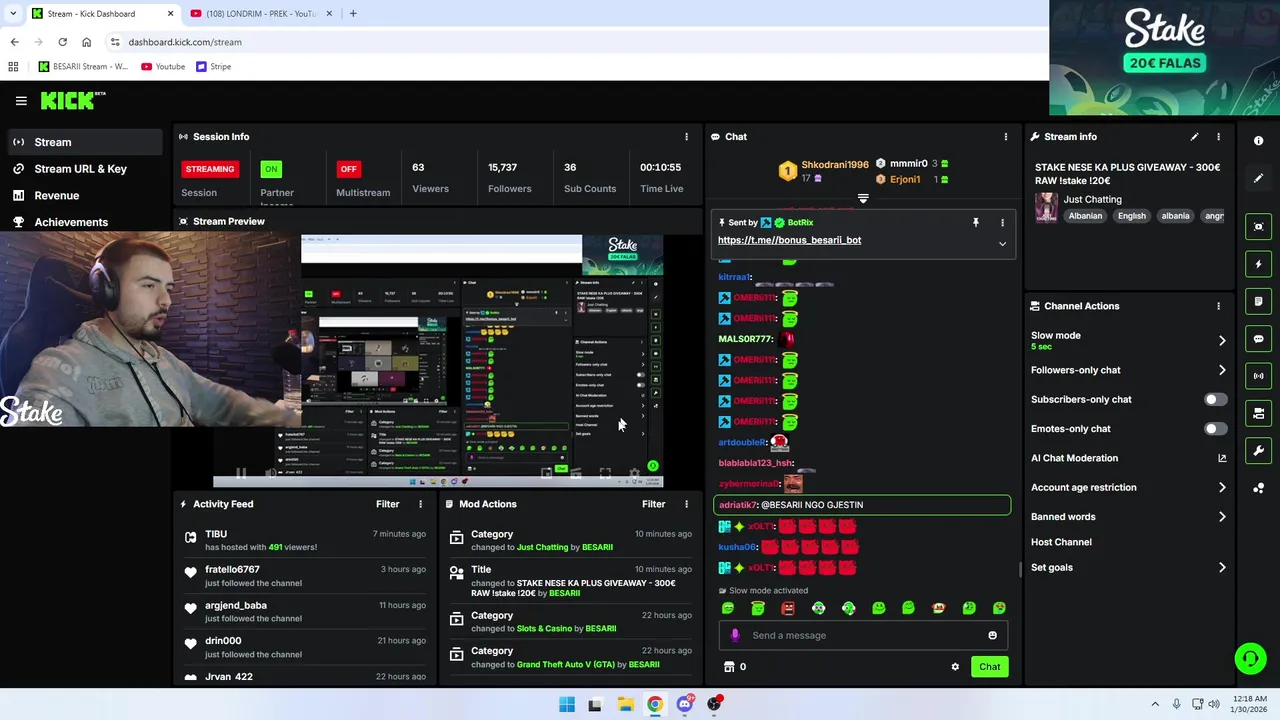Open the Activity Feed Filter
The height and width of the screenshot is (720, 1280).
tap(387, 505)
